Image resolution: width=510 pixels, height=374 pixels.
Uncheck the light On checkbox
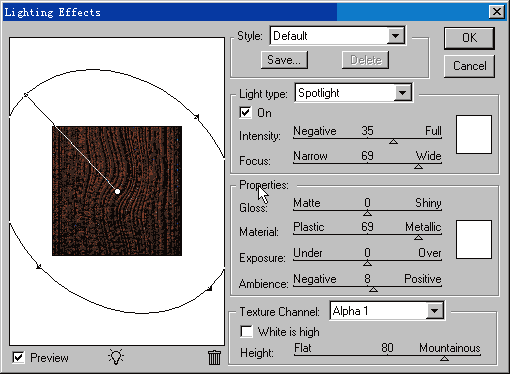pyautogui.click(x=245, y=113)
